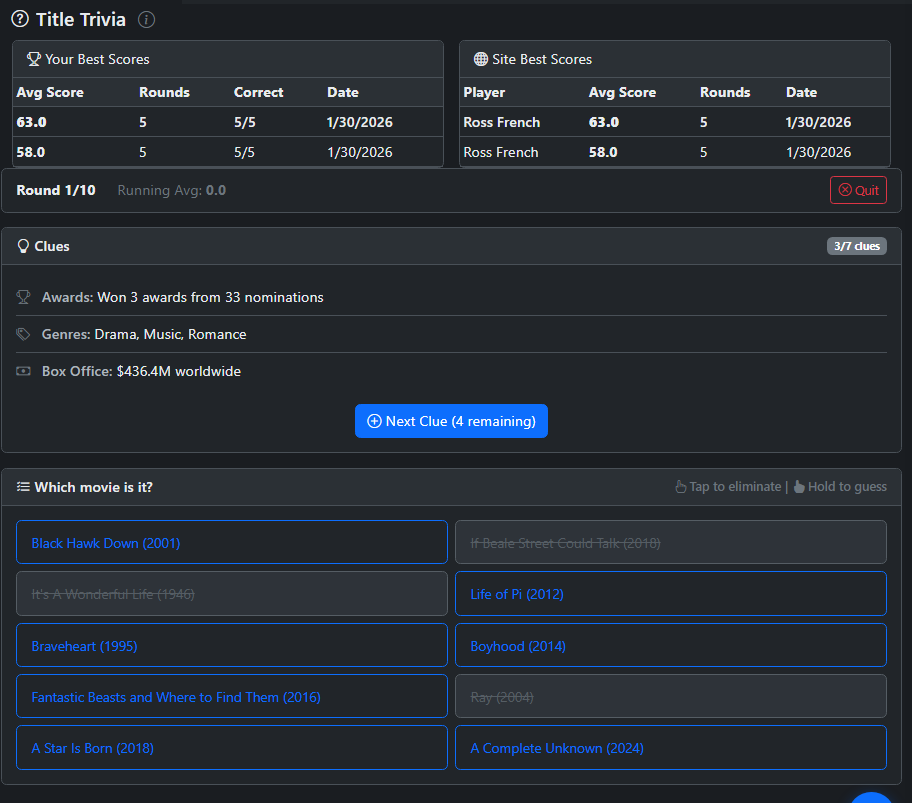
Task: Click the globe icon in Site Best Scores
Action: tap(480, 59)
